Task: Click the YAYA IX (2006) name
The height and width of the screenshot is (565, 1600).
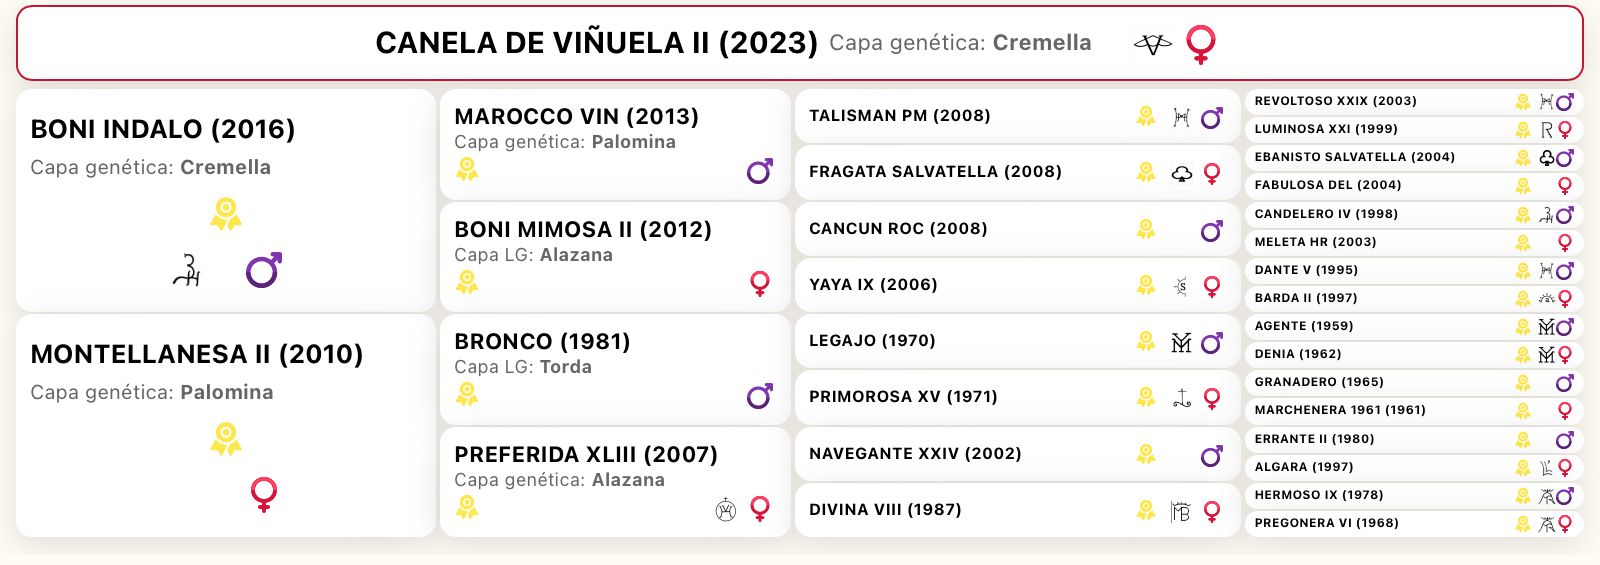Action: click(873, 285)
